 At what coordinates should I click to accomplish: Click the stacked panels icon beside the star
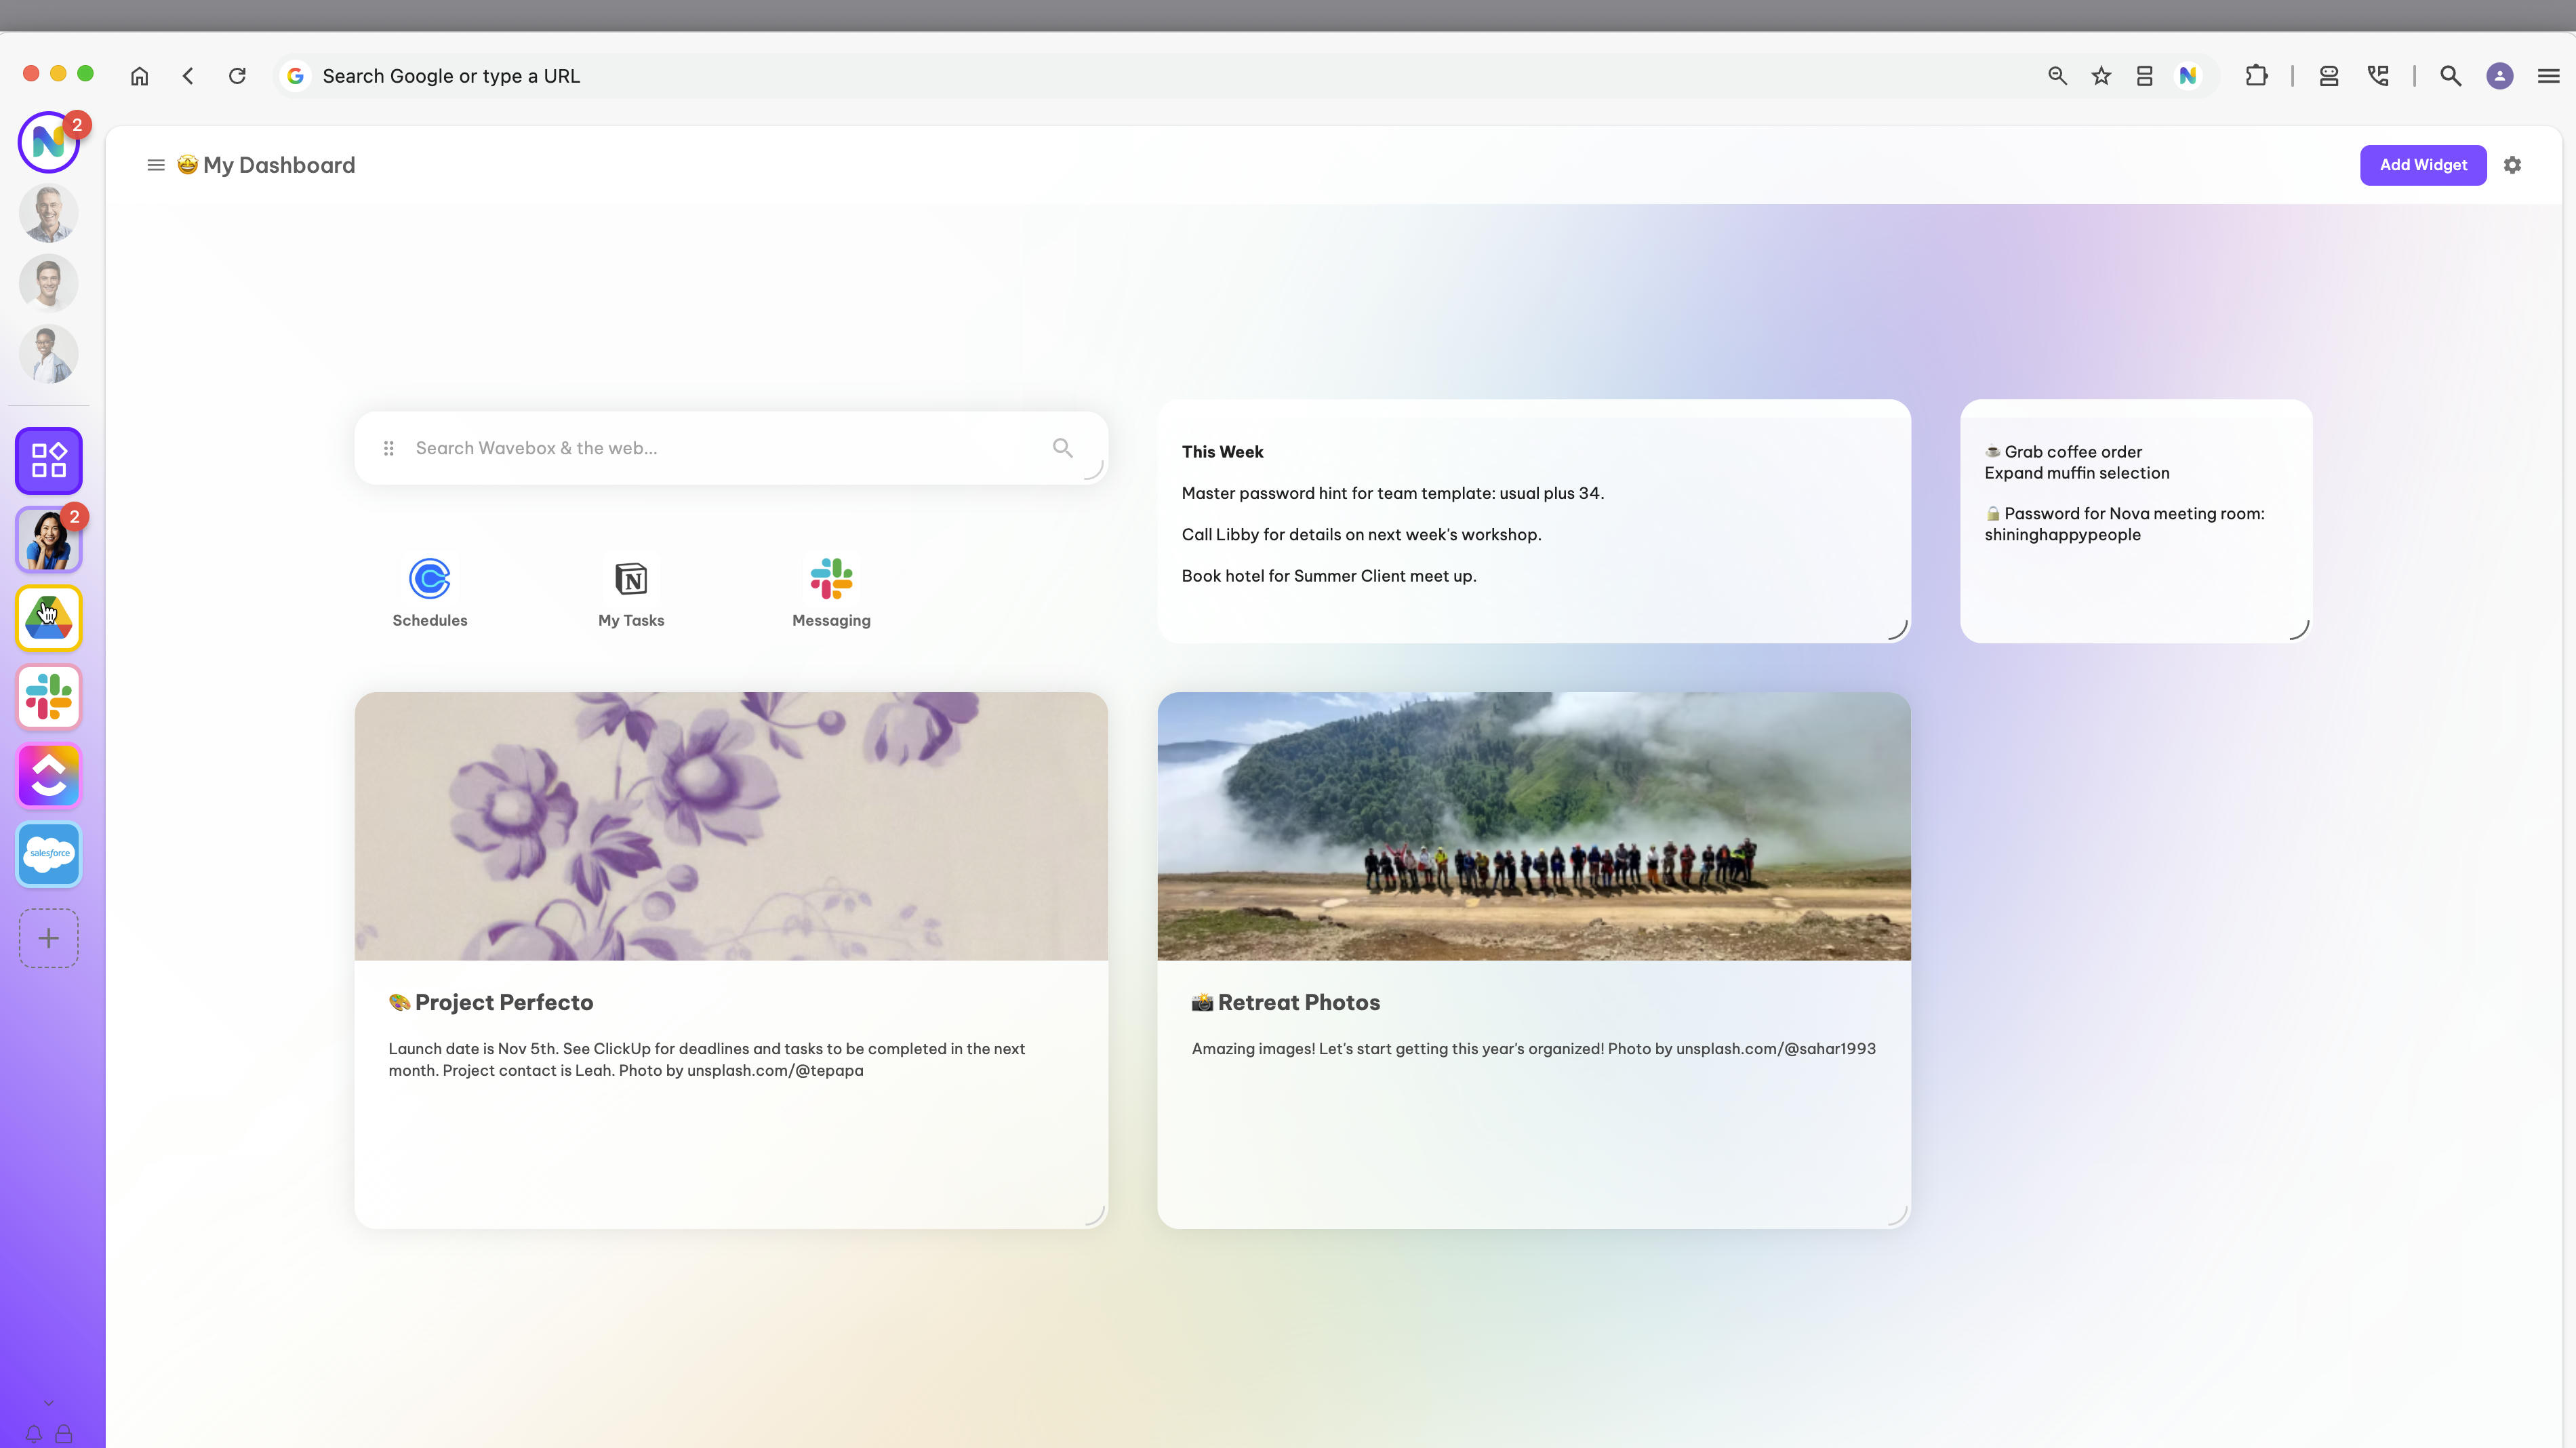click(2144, 76)
